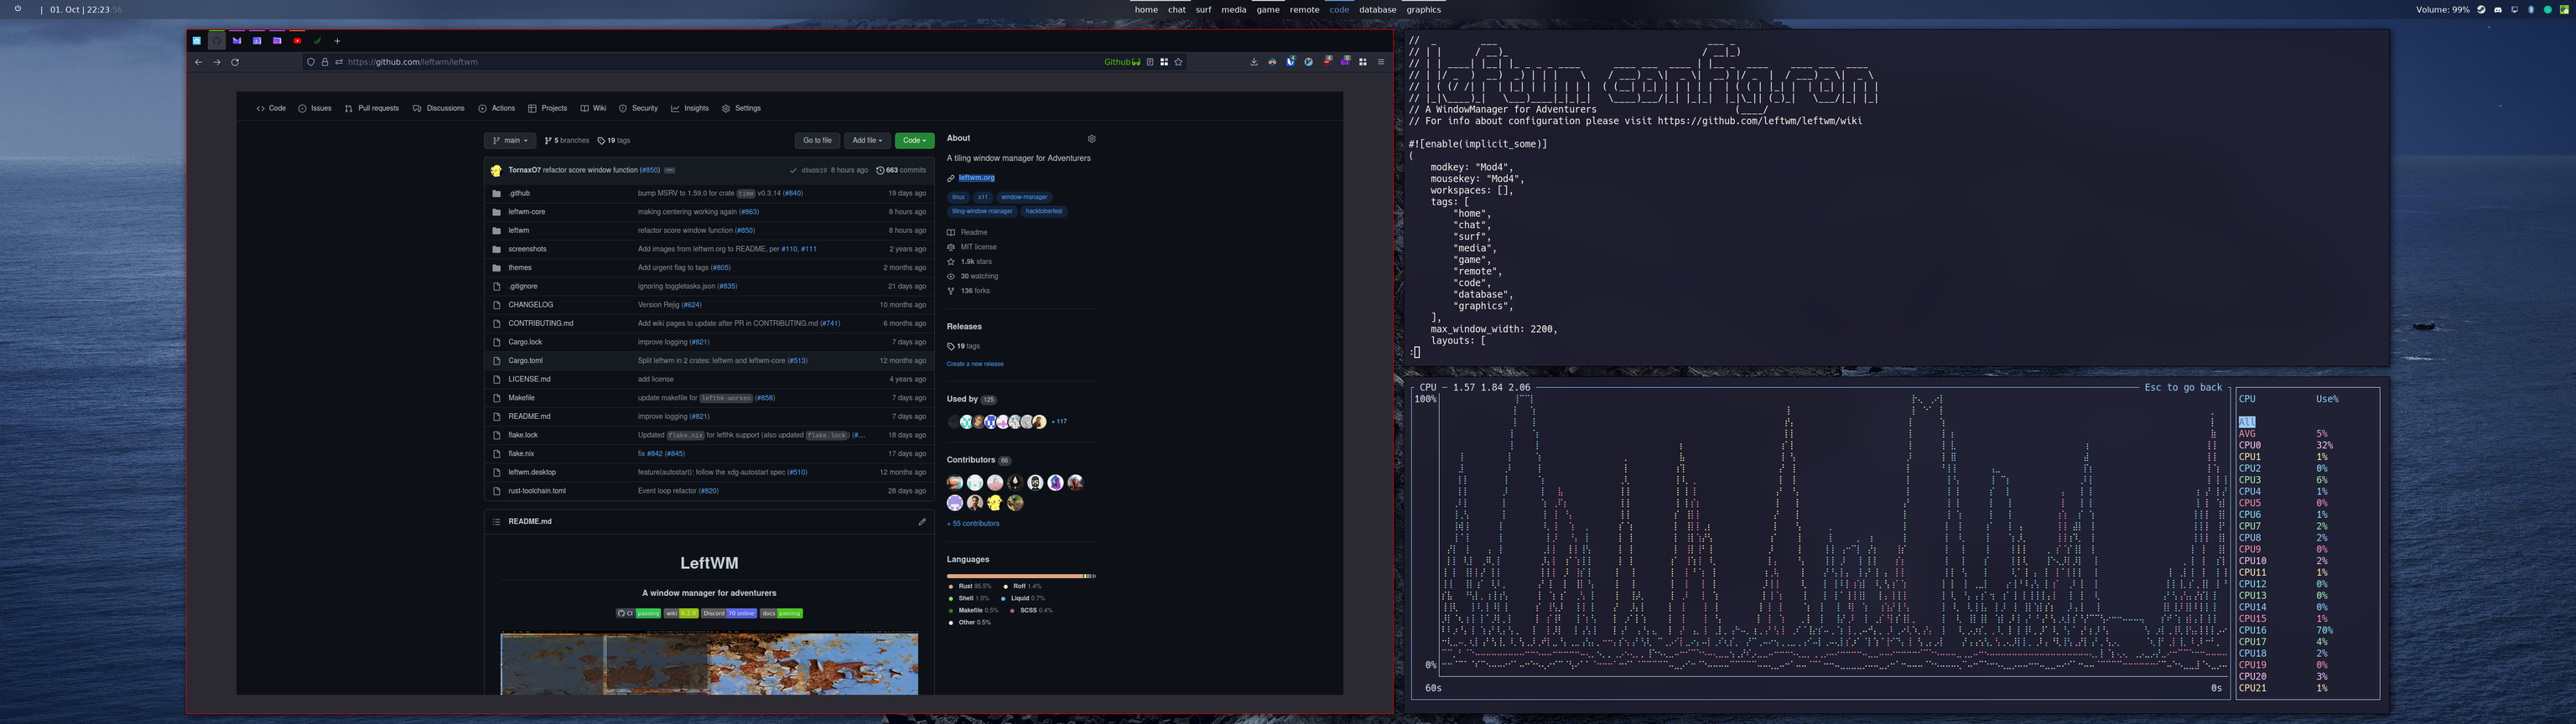Click the hacktoberfest topic tag
Image resolution: width=2576 pixels, height=724 pixels.
pyautogui.click(x=1044, y=211)
